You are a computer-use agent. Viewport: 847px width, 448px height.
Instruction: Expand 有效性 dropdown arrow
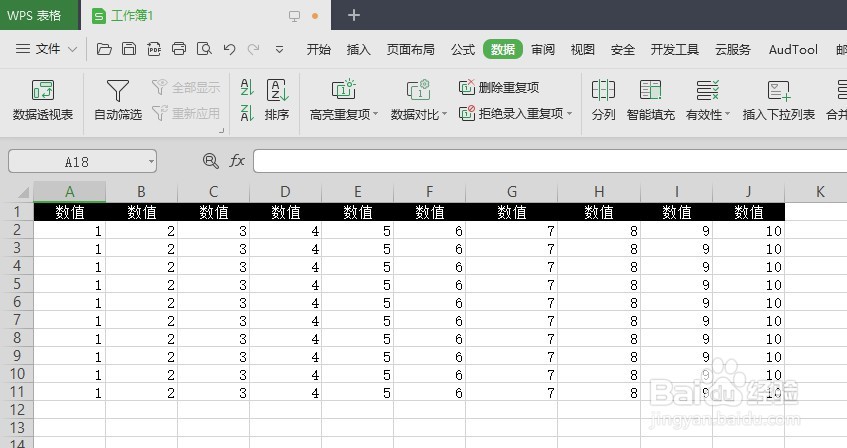pos(727,115)
